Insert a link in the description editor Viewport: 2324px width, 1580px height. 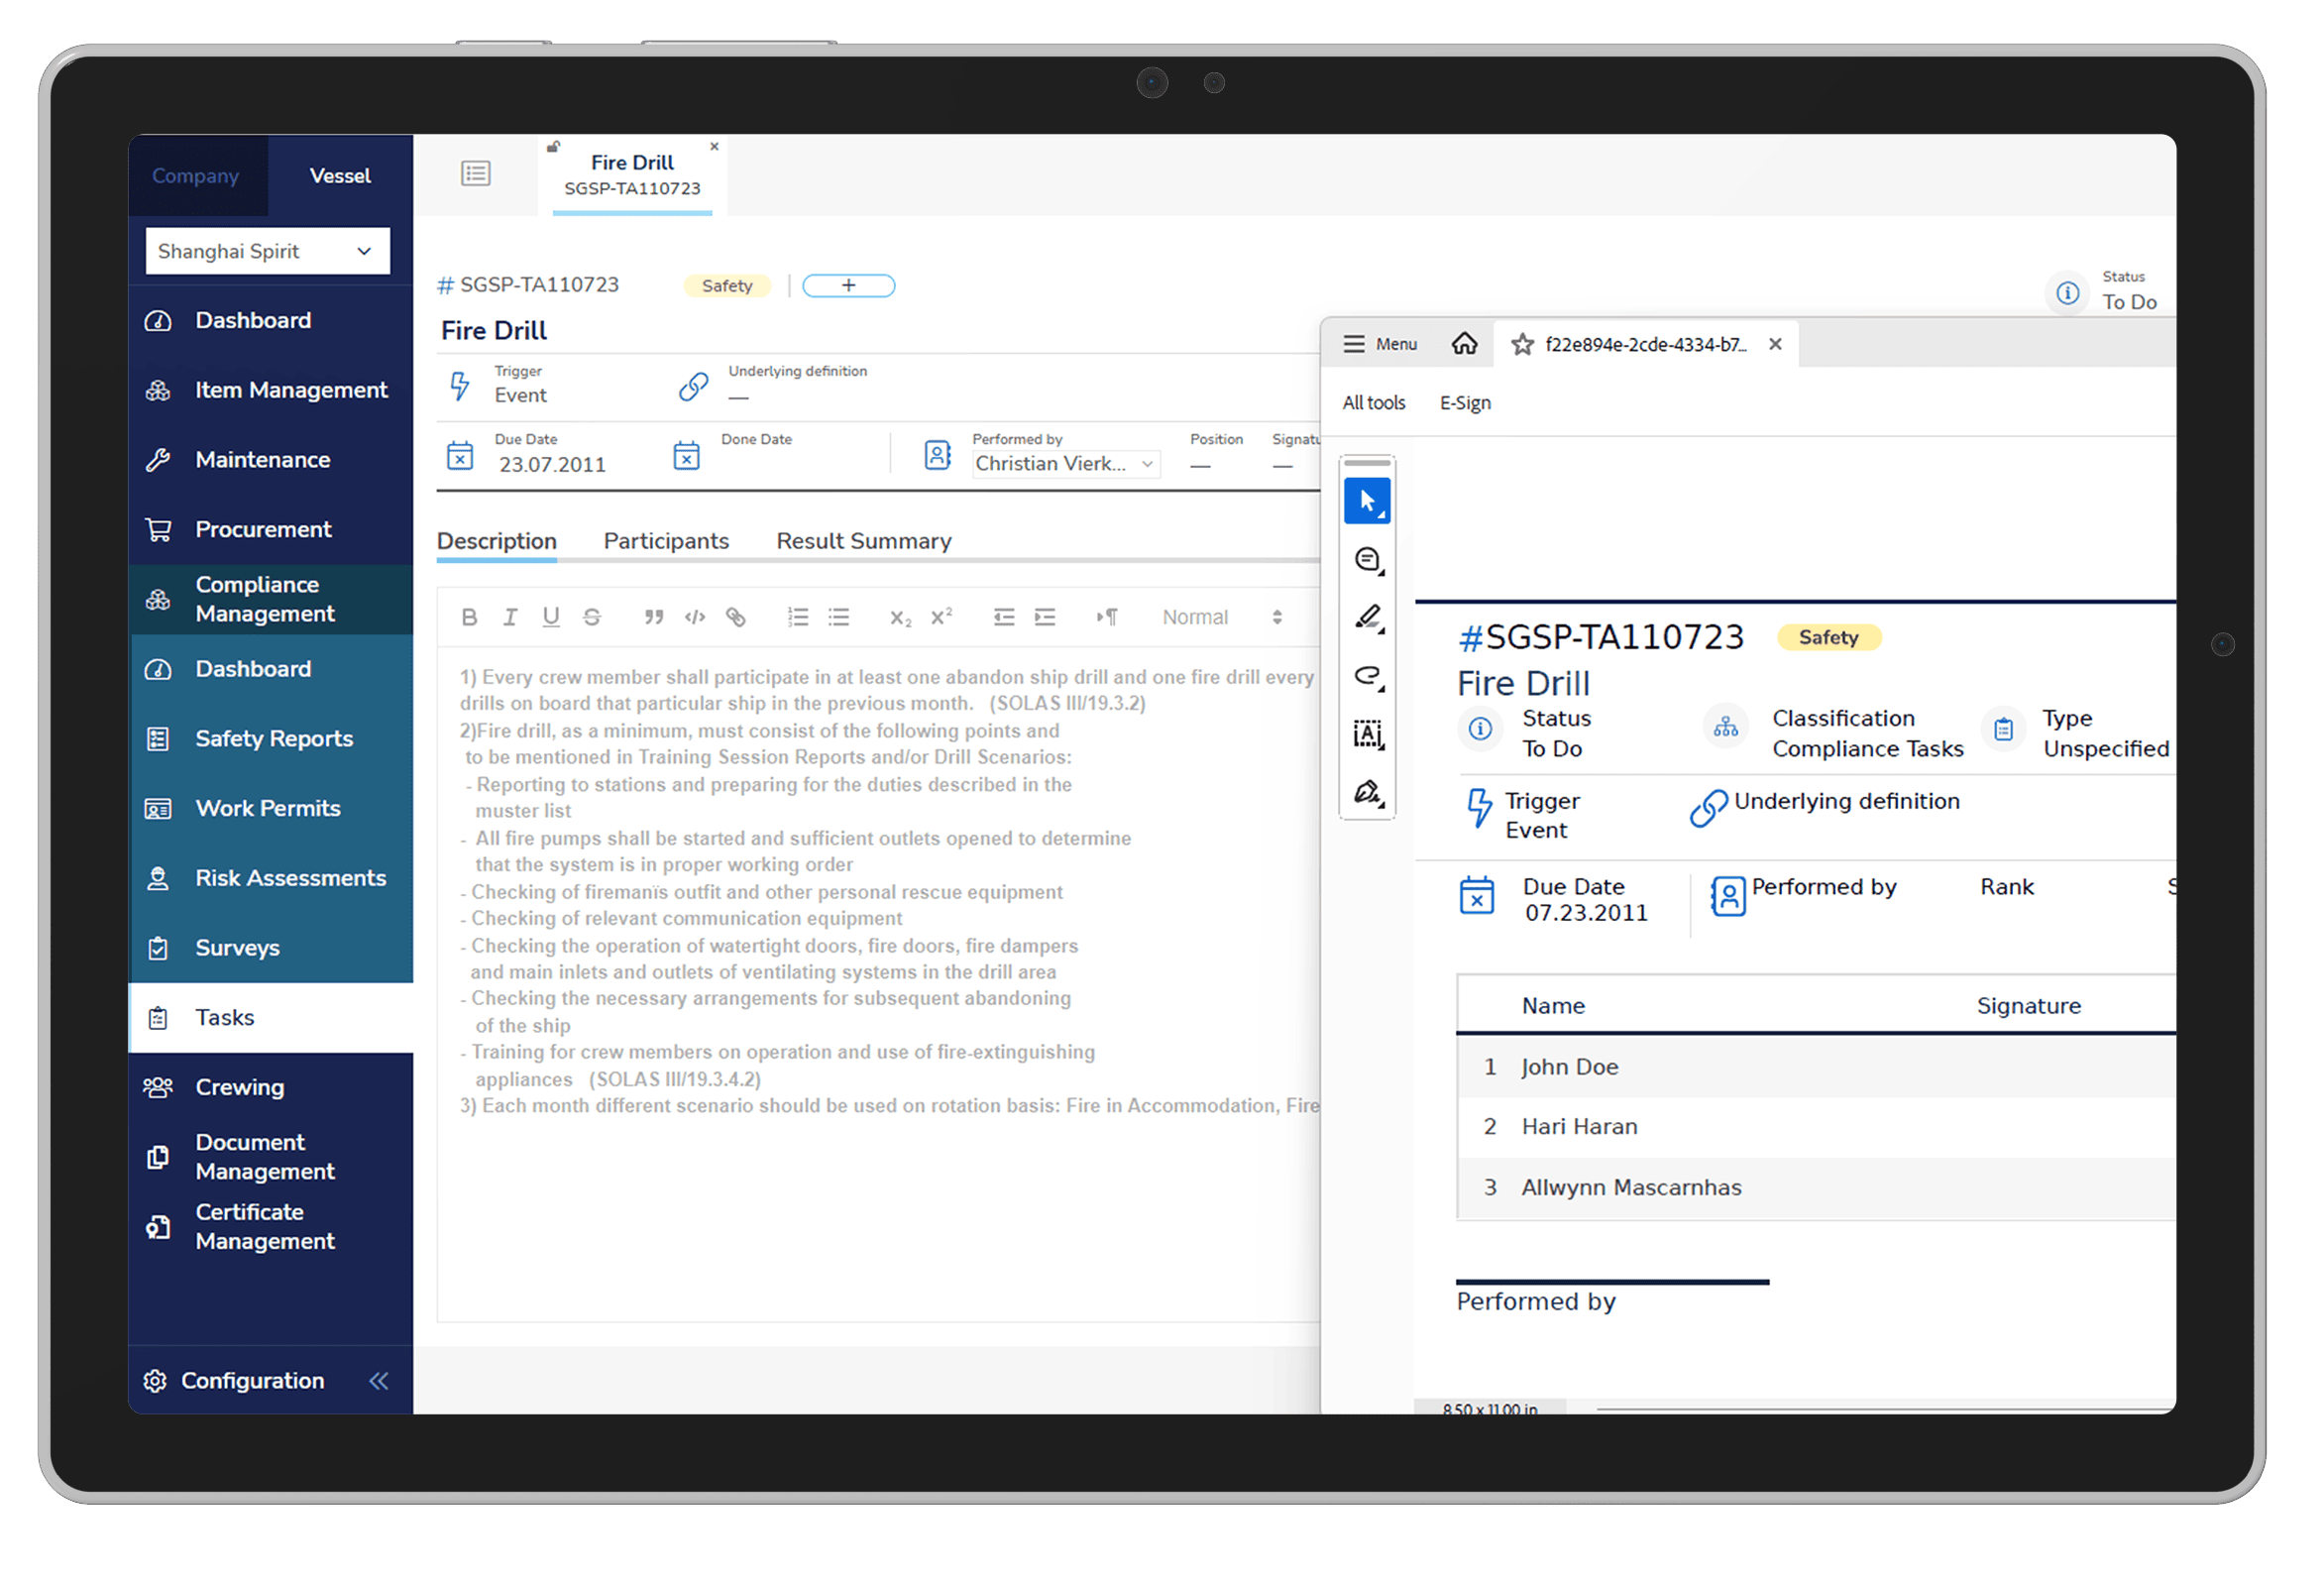(736, 617)
